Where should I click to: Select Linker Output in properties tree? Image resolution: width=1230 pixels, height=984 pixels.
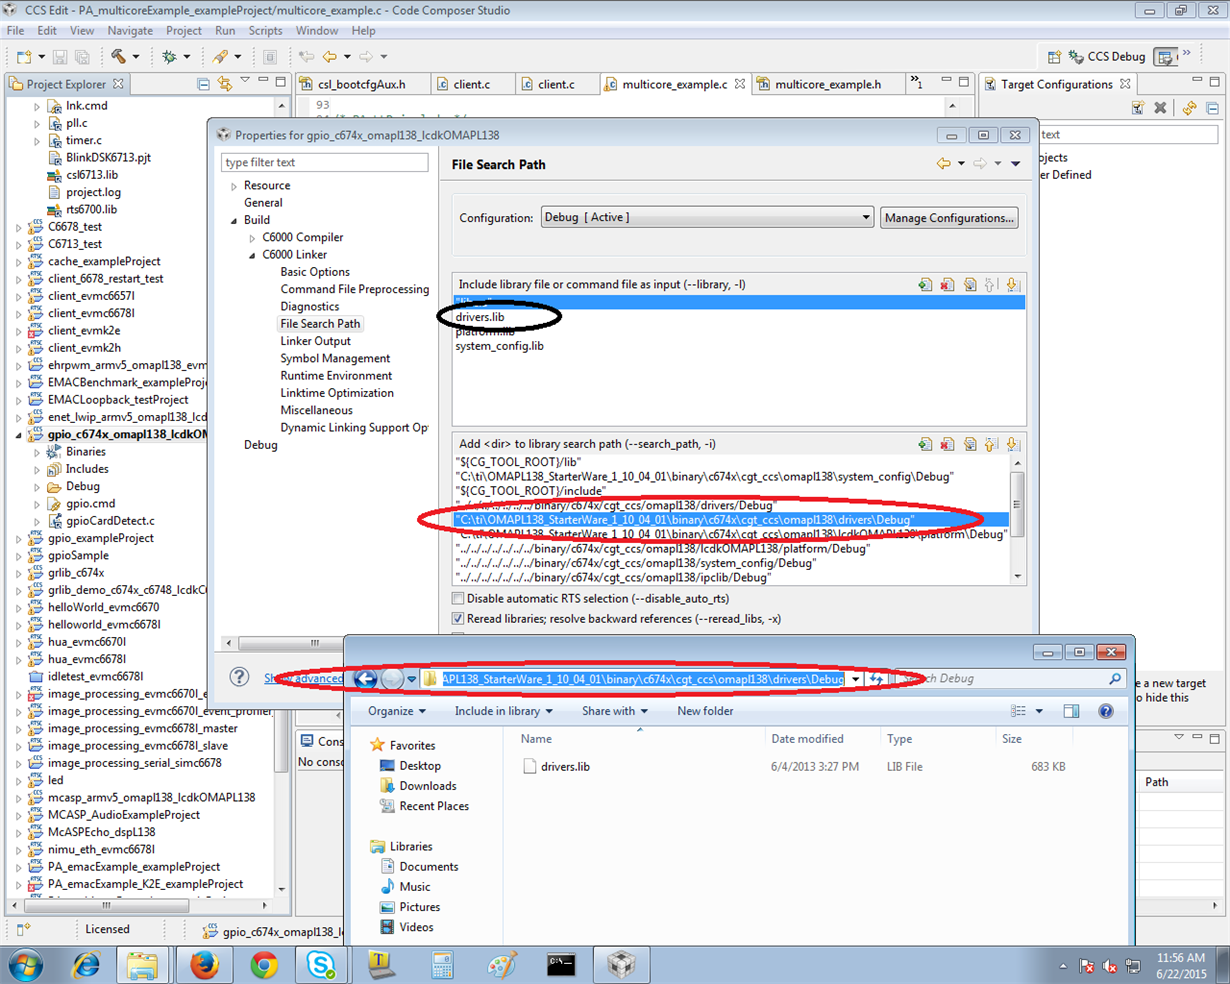tap(315, 341)
